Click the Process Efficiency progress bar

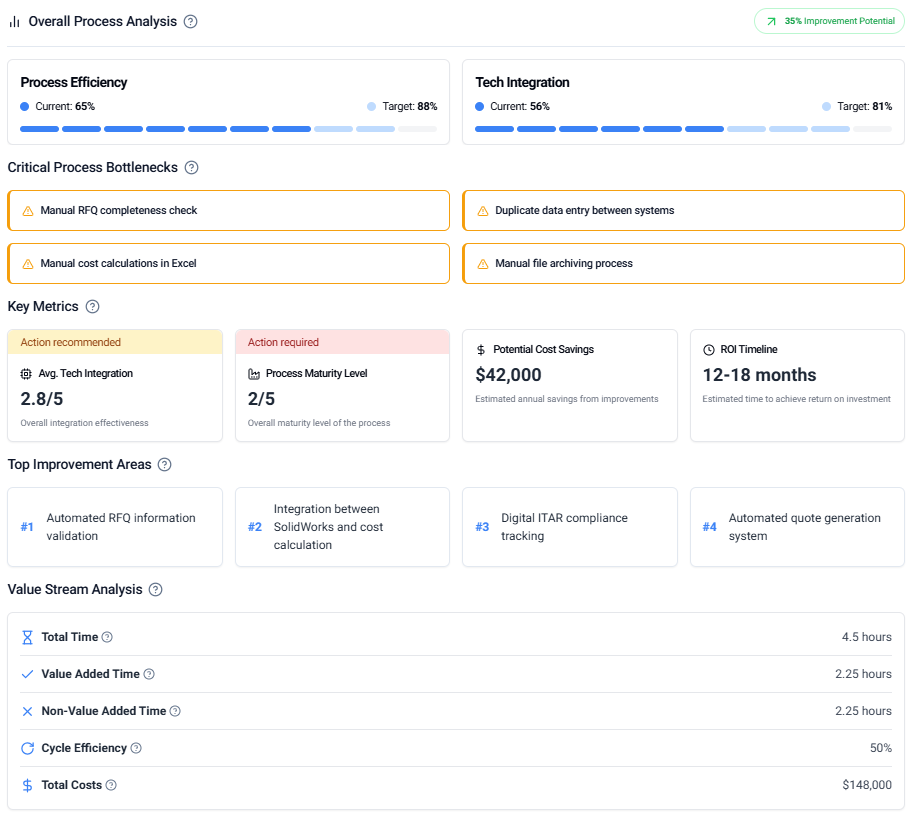point(228,129)
